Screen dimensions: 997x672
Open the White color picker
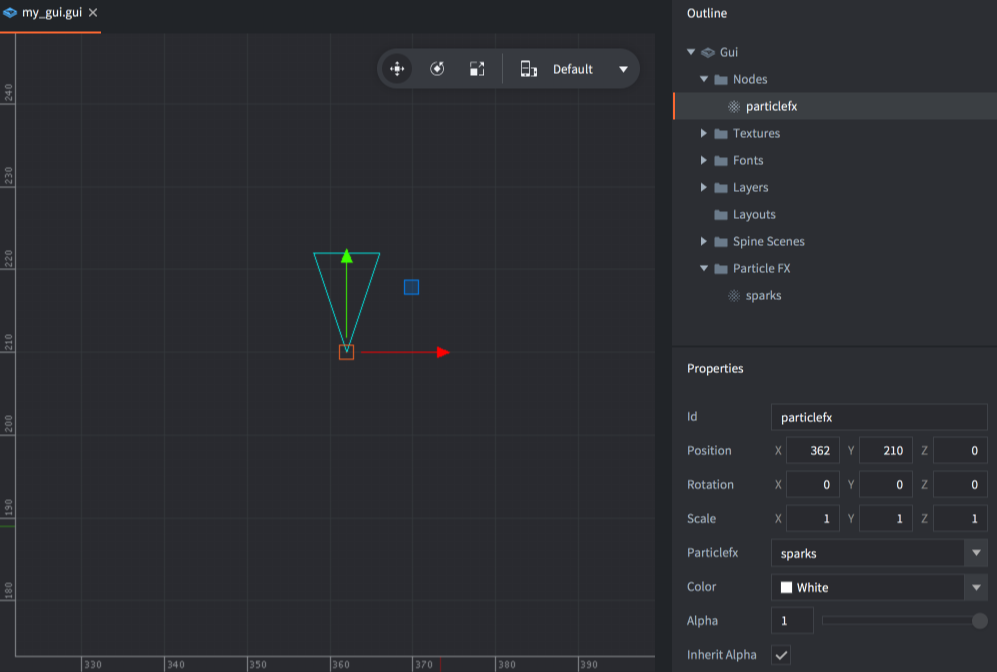click(976, 586)
